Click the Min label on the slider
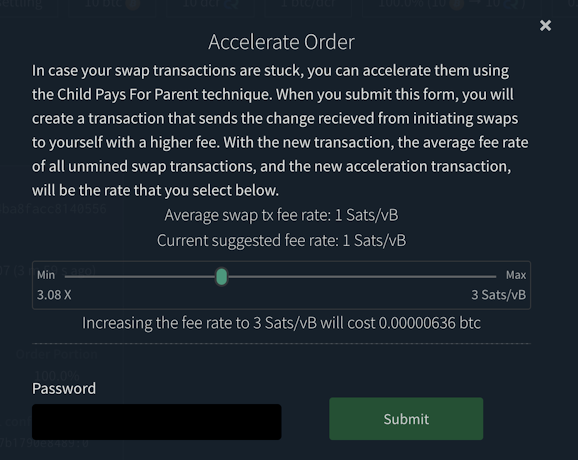 [x=46, y=275]
